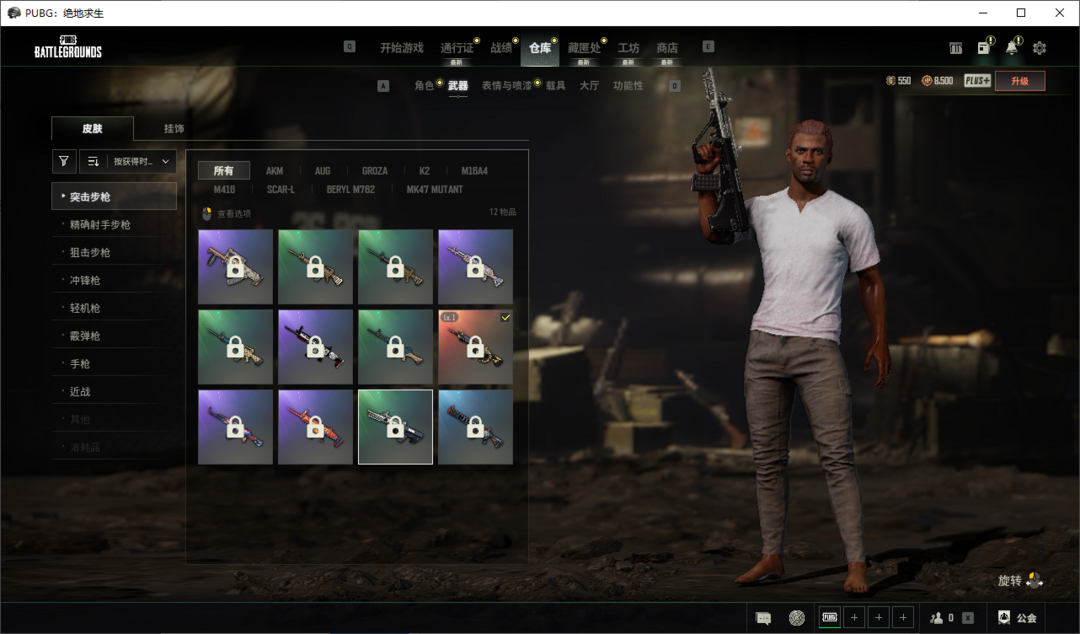This screenshot has width=1080, height=634.
Task: Filter skins by AKM
Action: (274, 171)
